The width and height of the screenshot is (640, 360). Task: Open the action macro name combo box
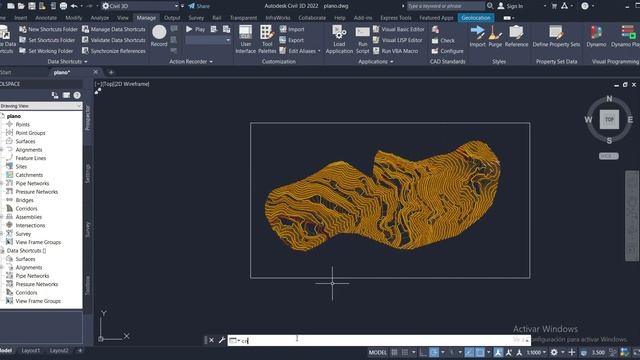[x=208, y=40]
